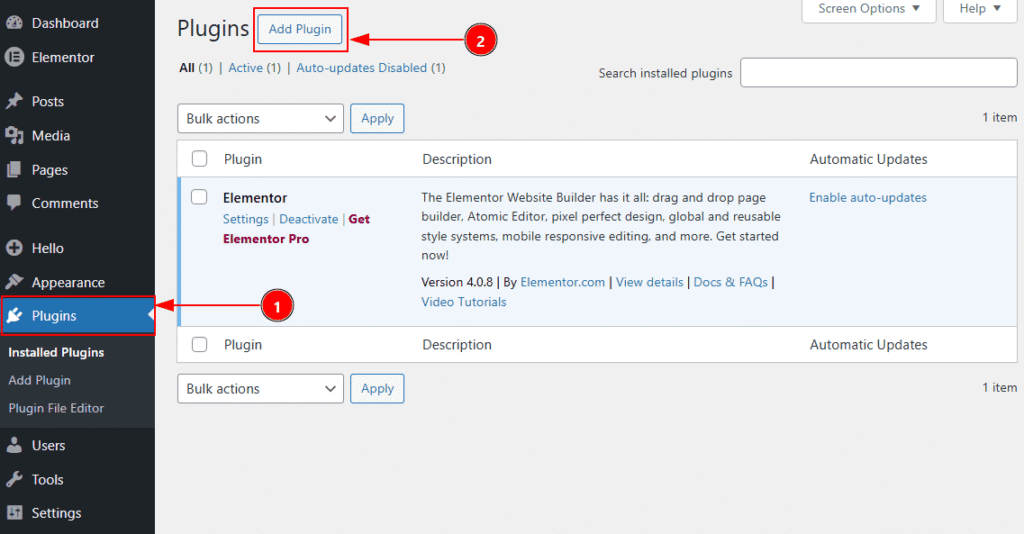
Task: Open the top Bulk actions dropdown
Action: tap(261, 118)
